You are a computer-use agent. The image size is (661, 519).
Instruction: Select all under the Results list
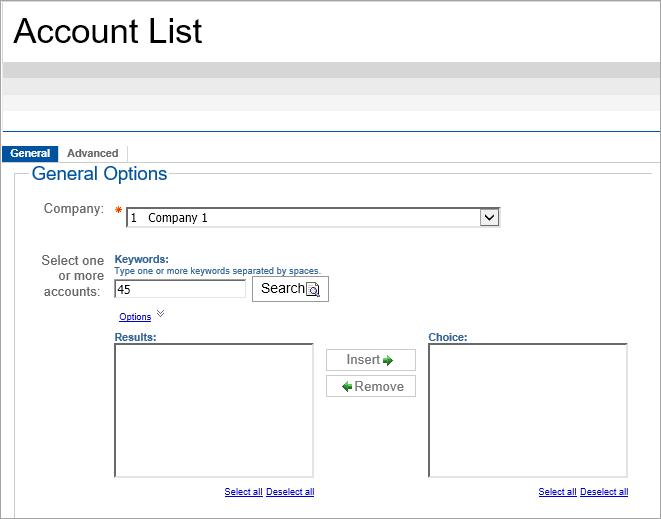pos(243,492)
